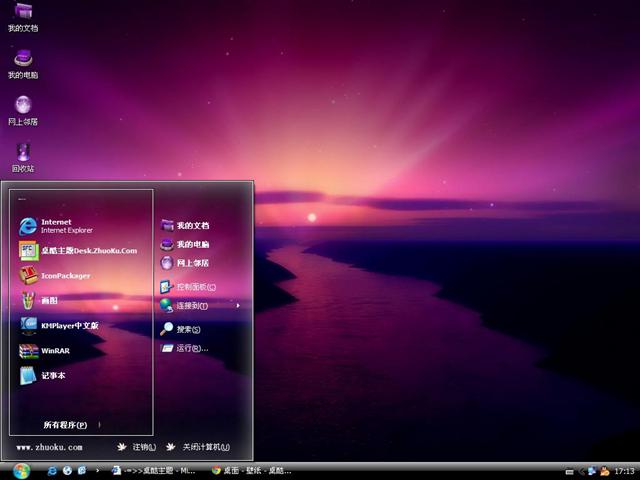Viewport: 640px width, 480px height.
Task: Click the Start orb on taskbar
Action: [22, 470]
